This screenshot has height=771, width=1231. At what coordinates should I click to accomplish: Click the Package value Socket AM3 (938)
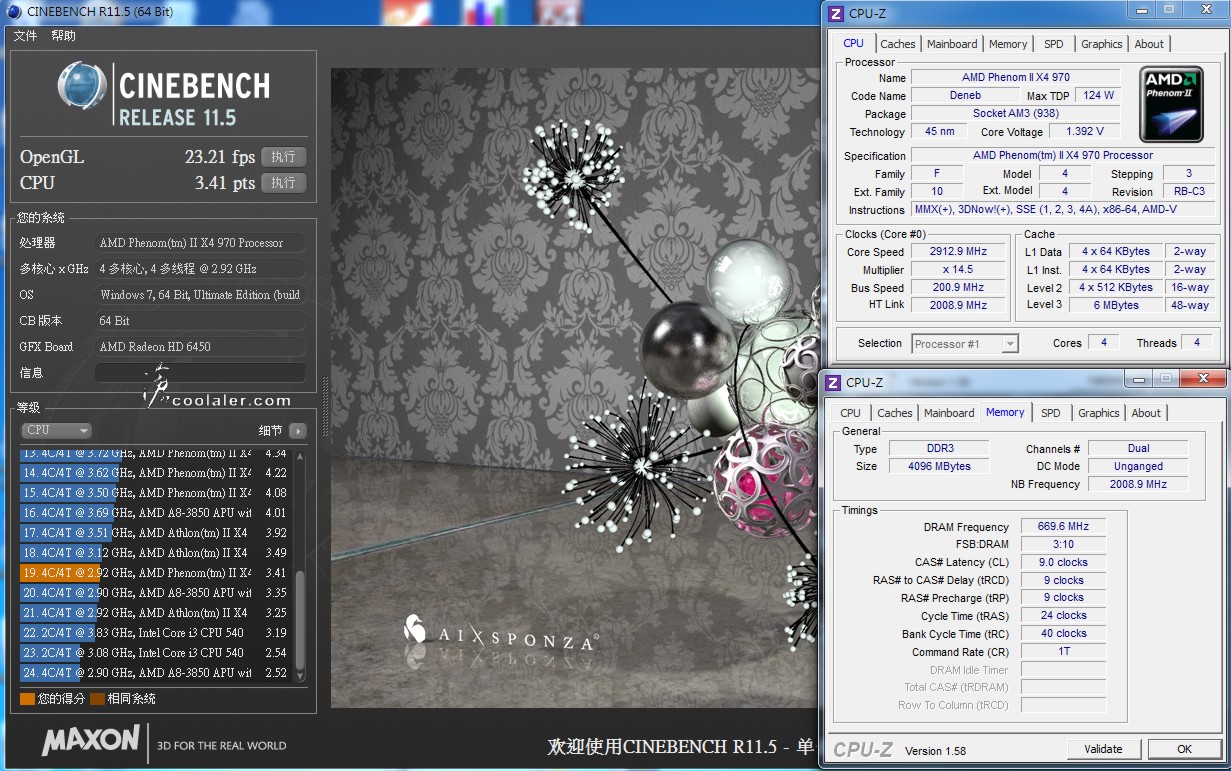coord(1015,114)
